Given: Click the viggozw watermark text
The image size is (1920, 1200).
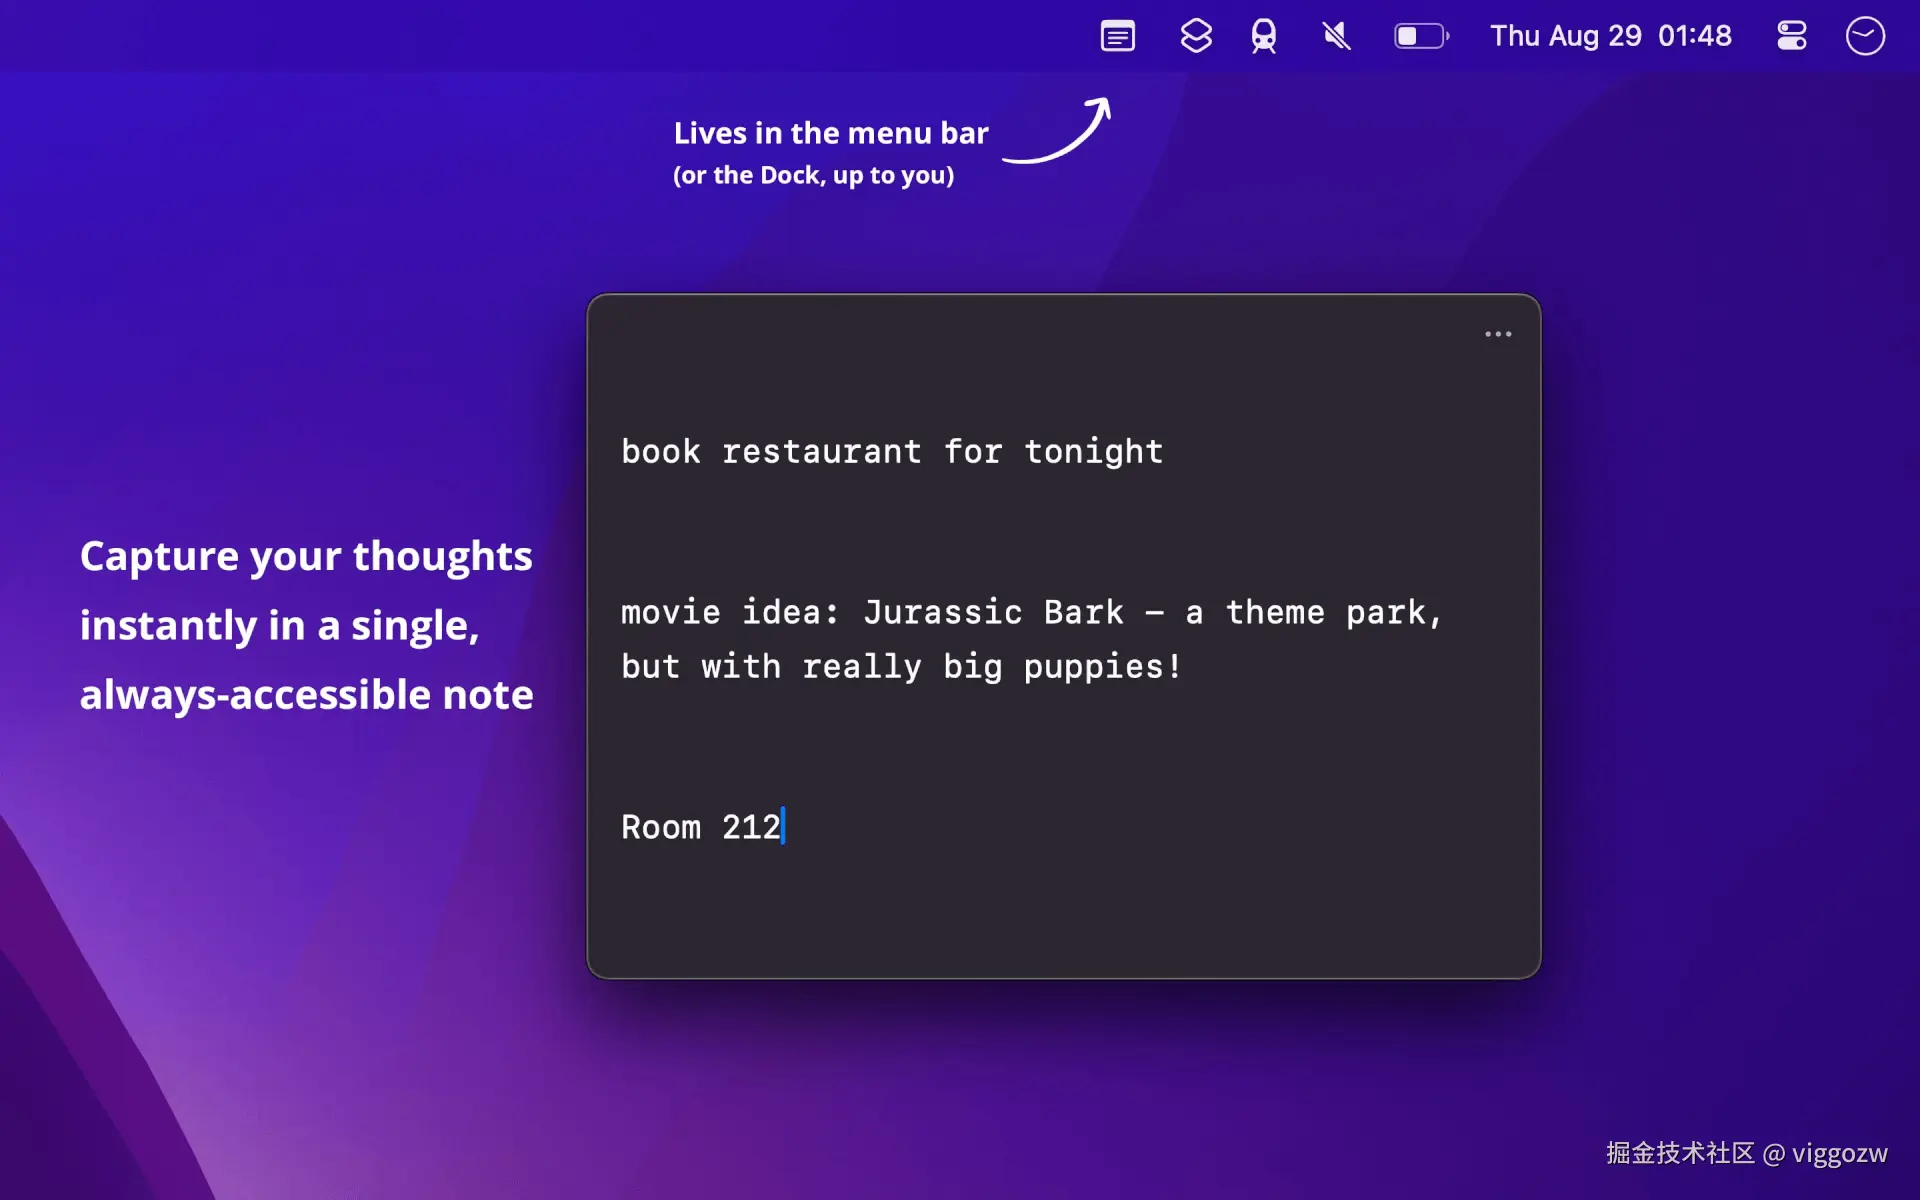Looking at the screenshot, I should pos(1838,1154).
